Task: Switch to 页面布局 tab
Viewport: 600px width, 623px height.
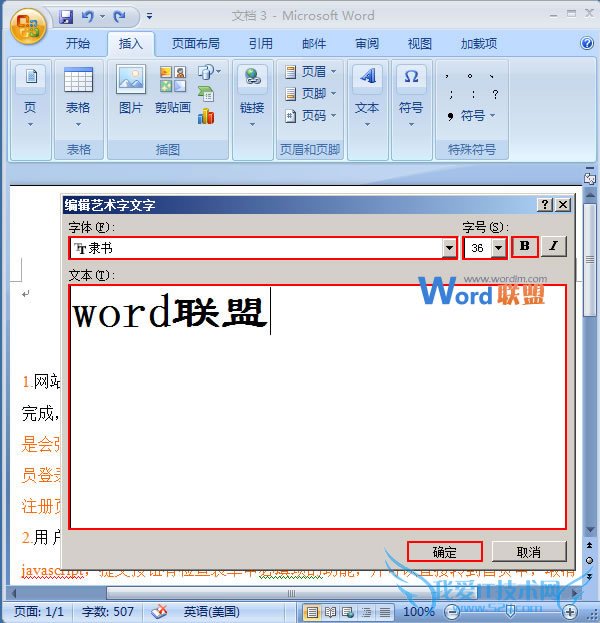Action: [x=195, y=43]
